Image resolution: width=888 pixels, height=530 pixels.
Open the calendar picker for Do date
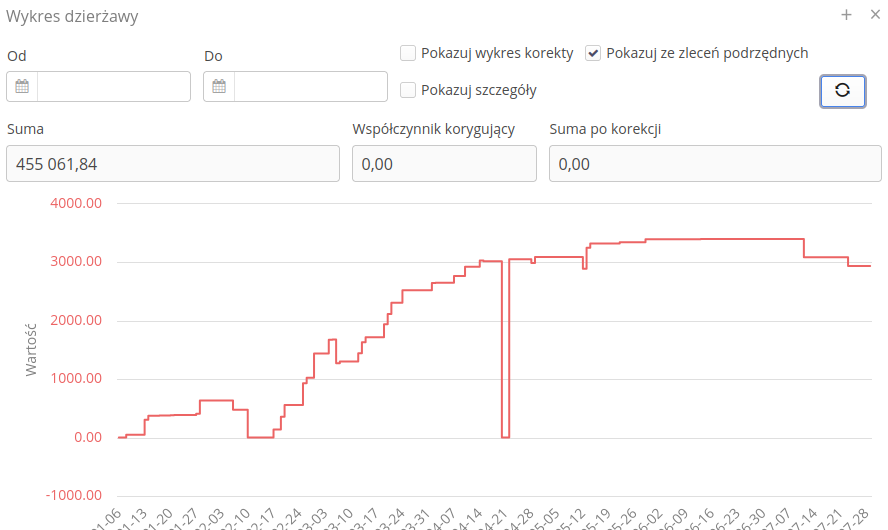coord(219,87)
